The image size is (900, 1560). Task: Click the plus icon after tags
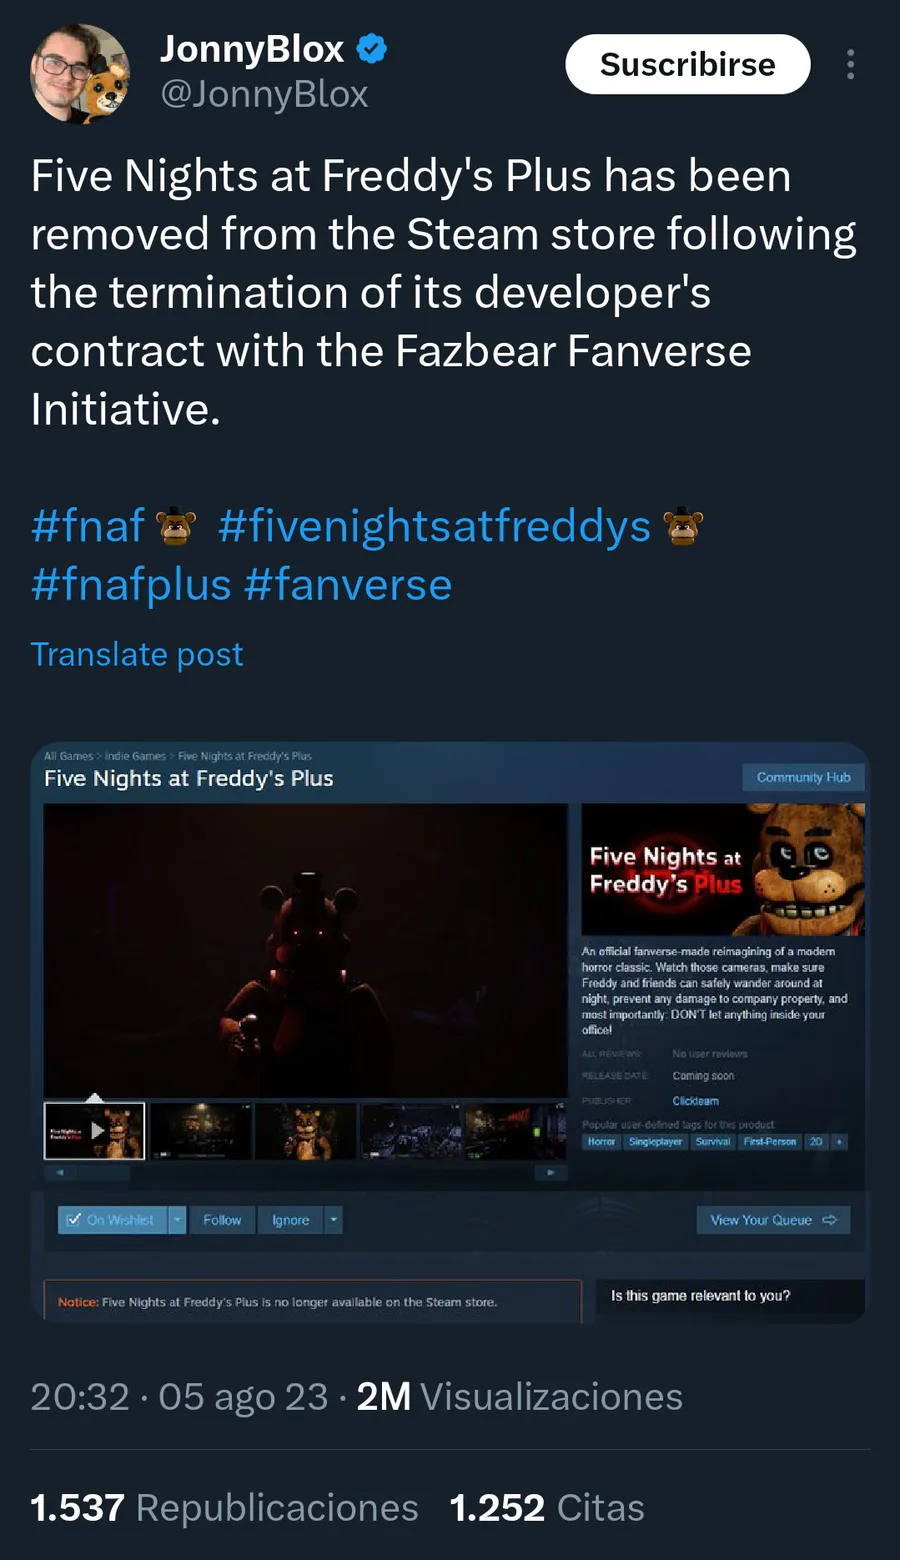pyautogui.click(x=839, y=1141)
